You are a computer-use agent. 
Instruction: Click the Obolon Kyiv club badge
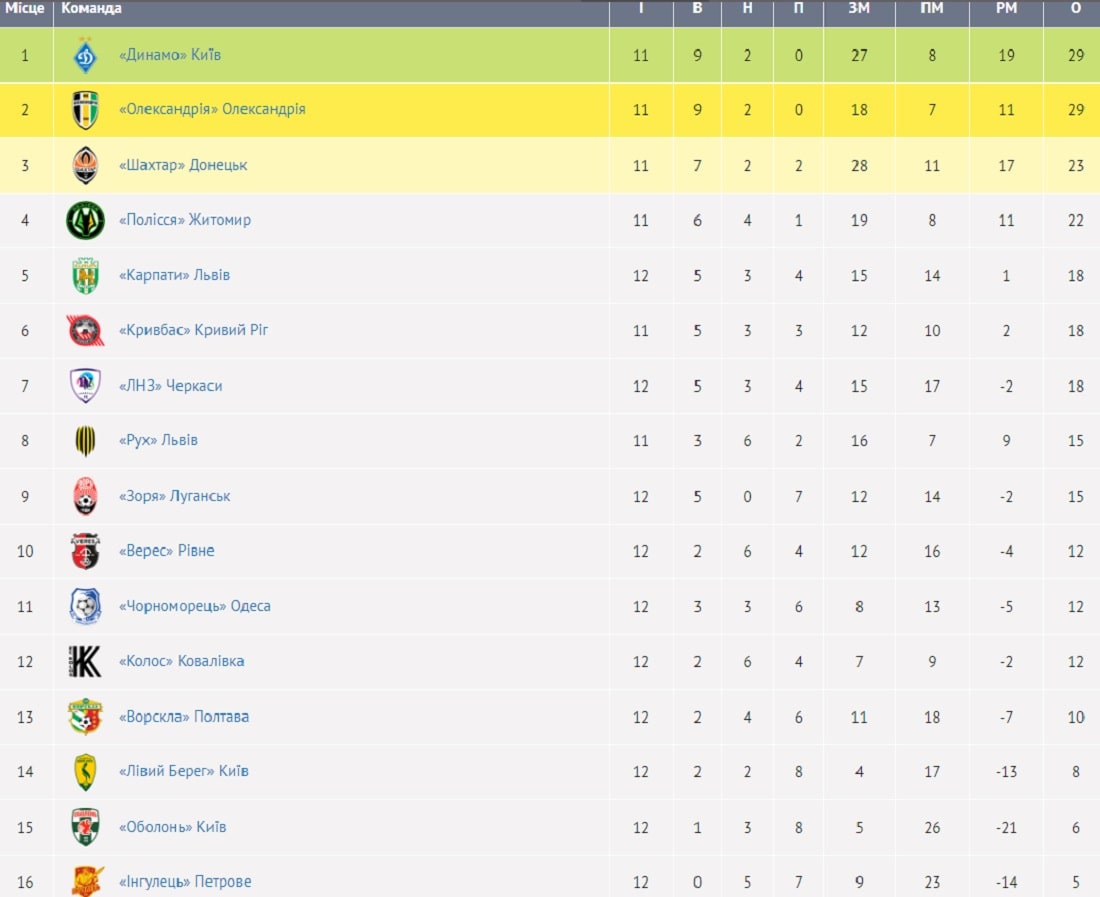[x=86, y=826]
